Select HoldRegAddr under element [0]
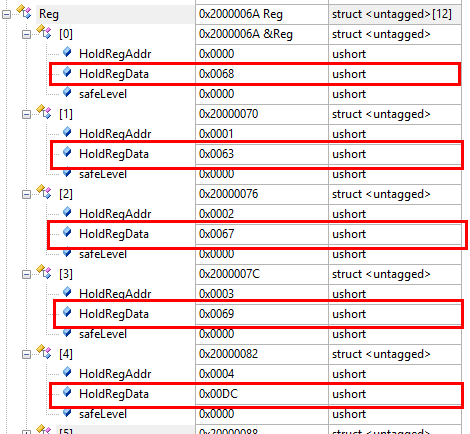The width and height of the screenshot is (470, 434). [115, 54]
